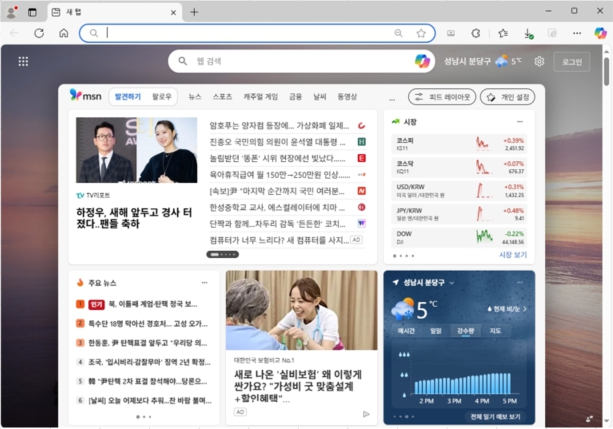Switch weather view to 강수량
Screen dimensions: 613x429
click(466, 331)
